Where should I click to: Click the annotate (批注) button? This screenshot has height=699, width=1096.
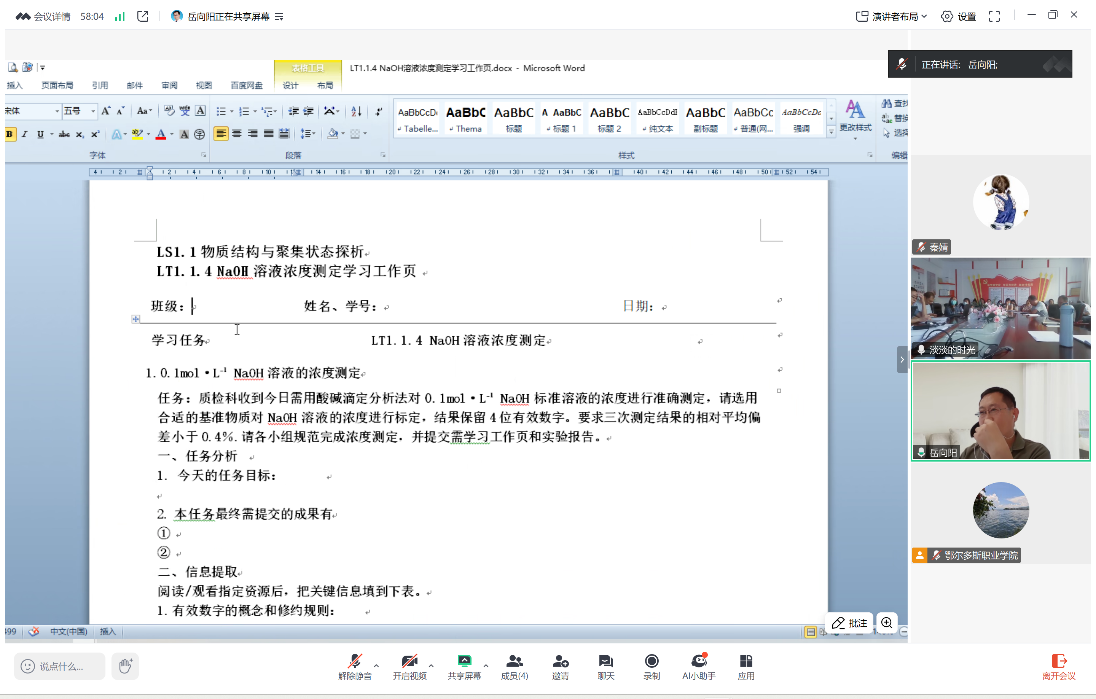click(x=849, y=623)
